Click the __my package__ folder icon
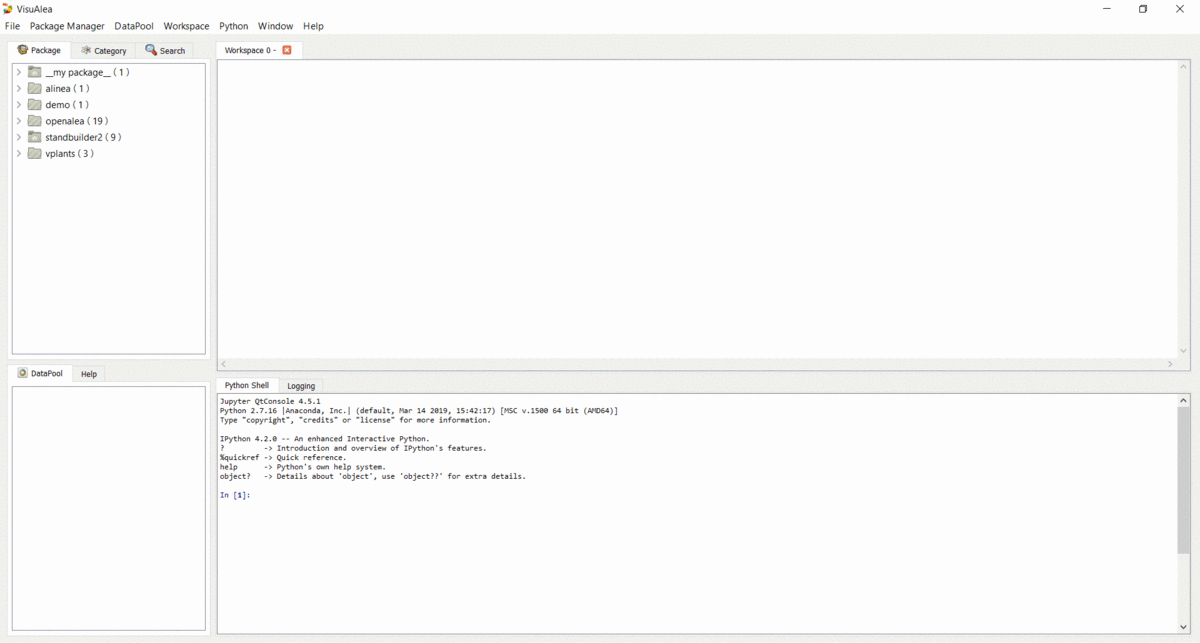 point(35,72)
